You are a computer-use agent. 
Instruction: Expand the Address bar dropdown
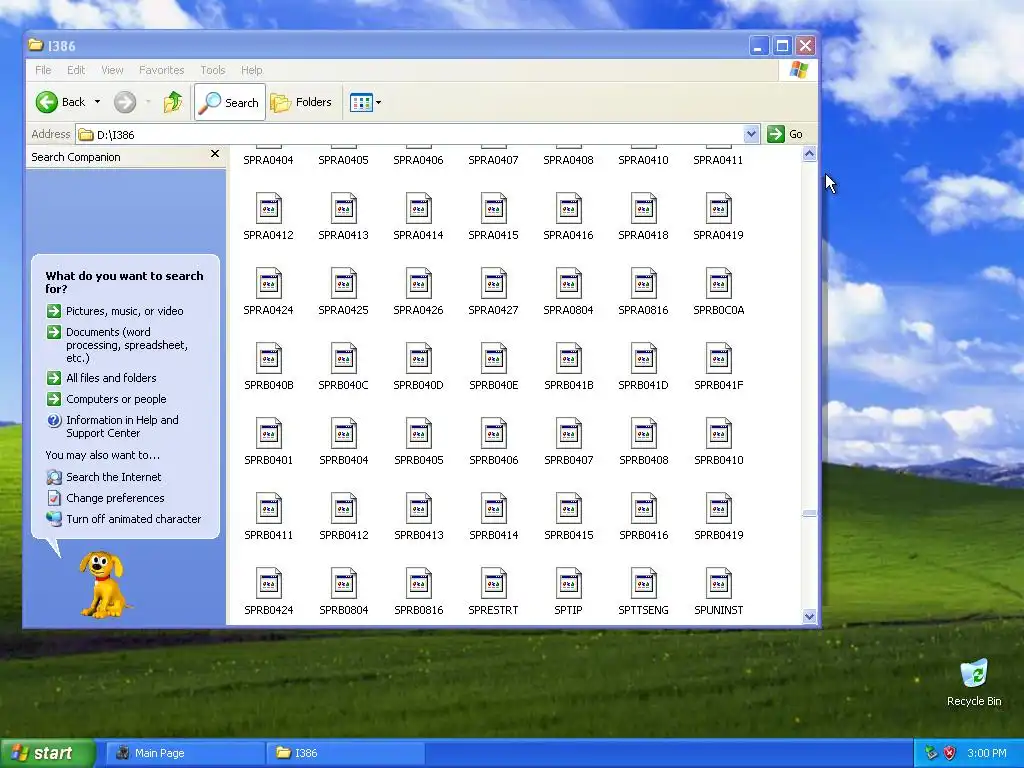tap(751, 134)
